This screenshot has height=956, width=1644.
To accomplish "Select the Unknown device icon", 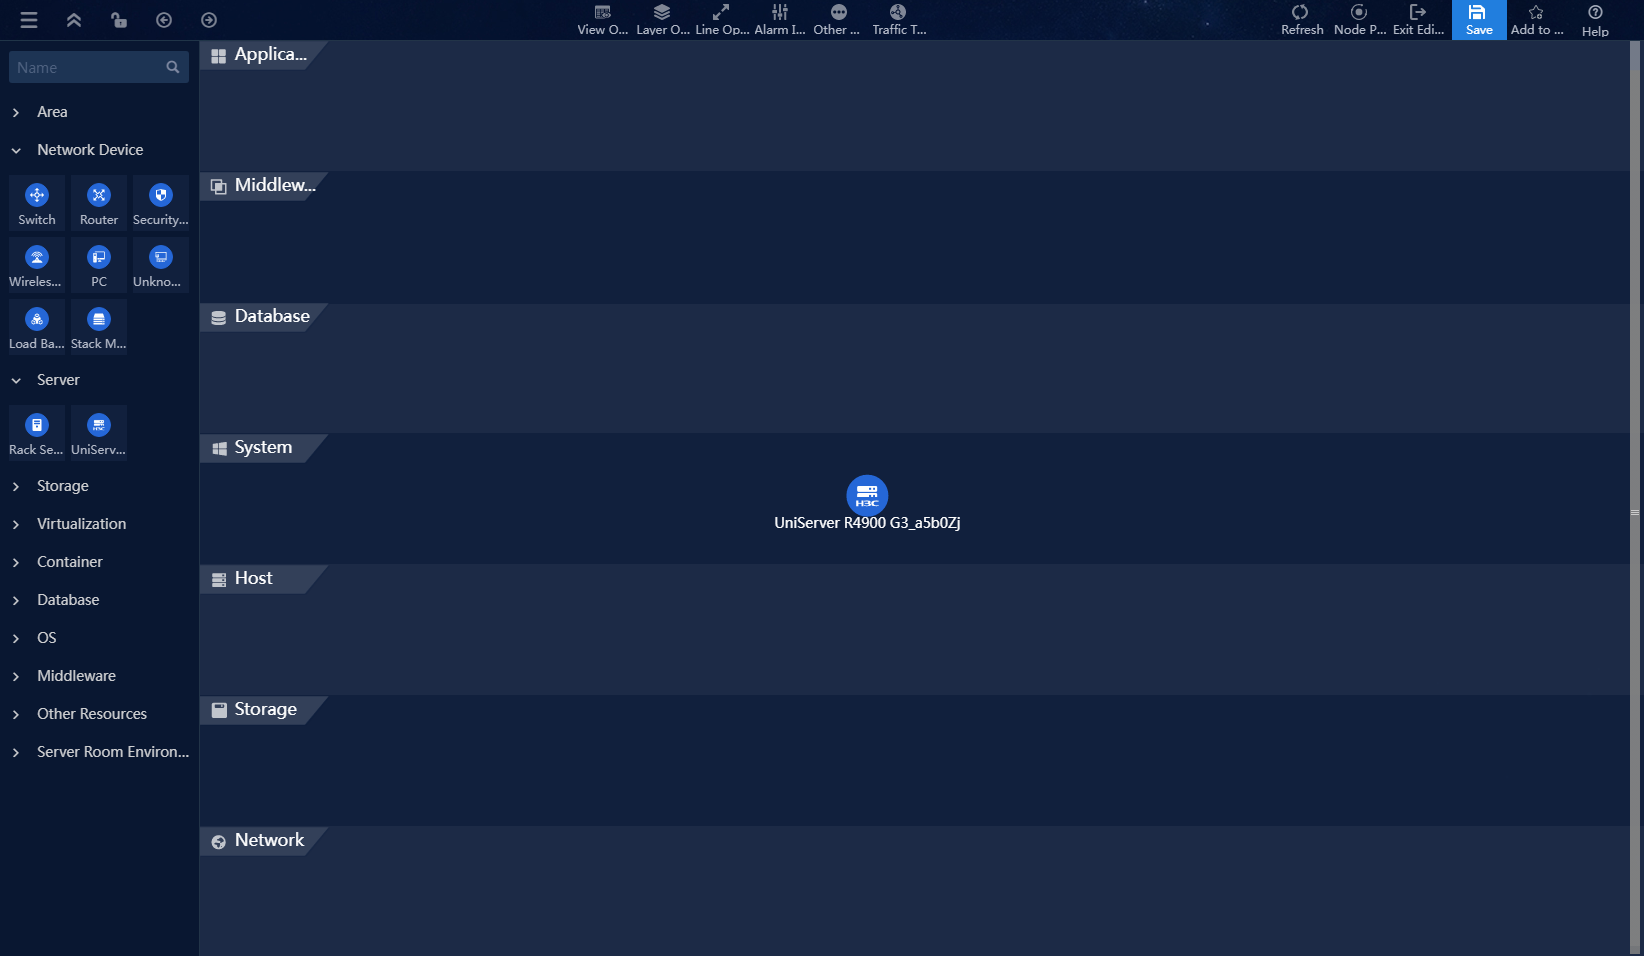I will [161, 265].
